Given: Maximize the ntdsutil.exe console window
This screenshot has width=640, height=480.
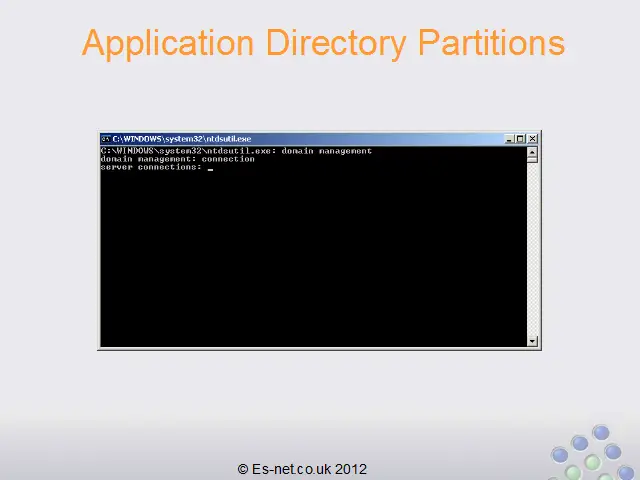Looking at the screenshot, I should (x=520, y=139).
